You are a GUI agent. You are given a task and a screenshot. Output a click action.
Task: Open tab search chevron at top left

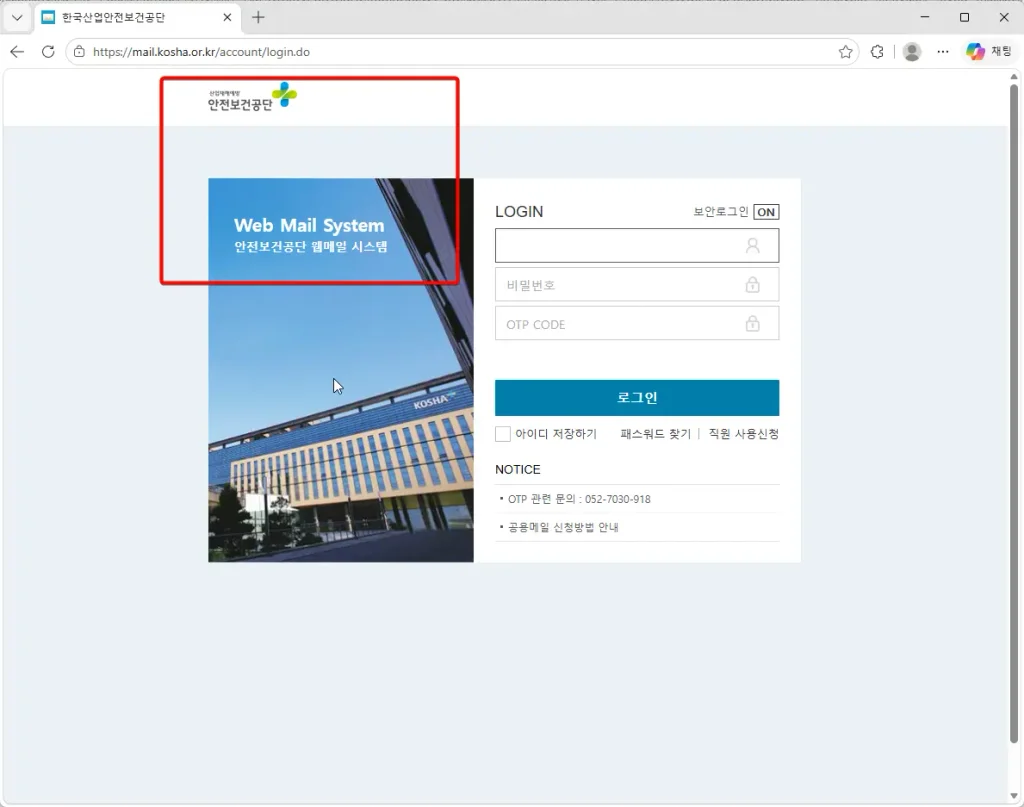tap(18, 18)
